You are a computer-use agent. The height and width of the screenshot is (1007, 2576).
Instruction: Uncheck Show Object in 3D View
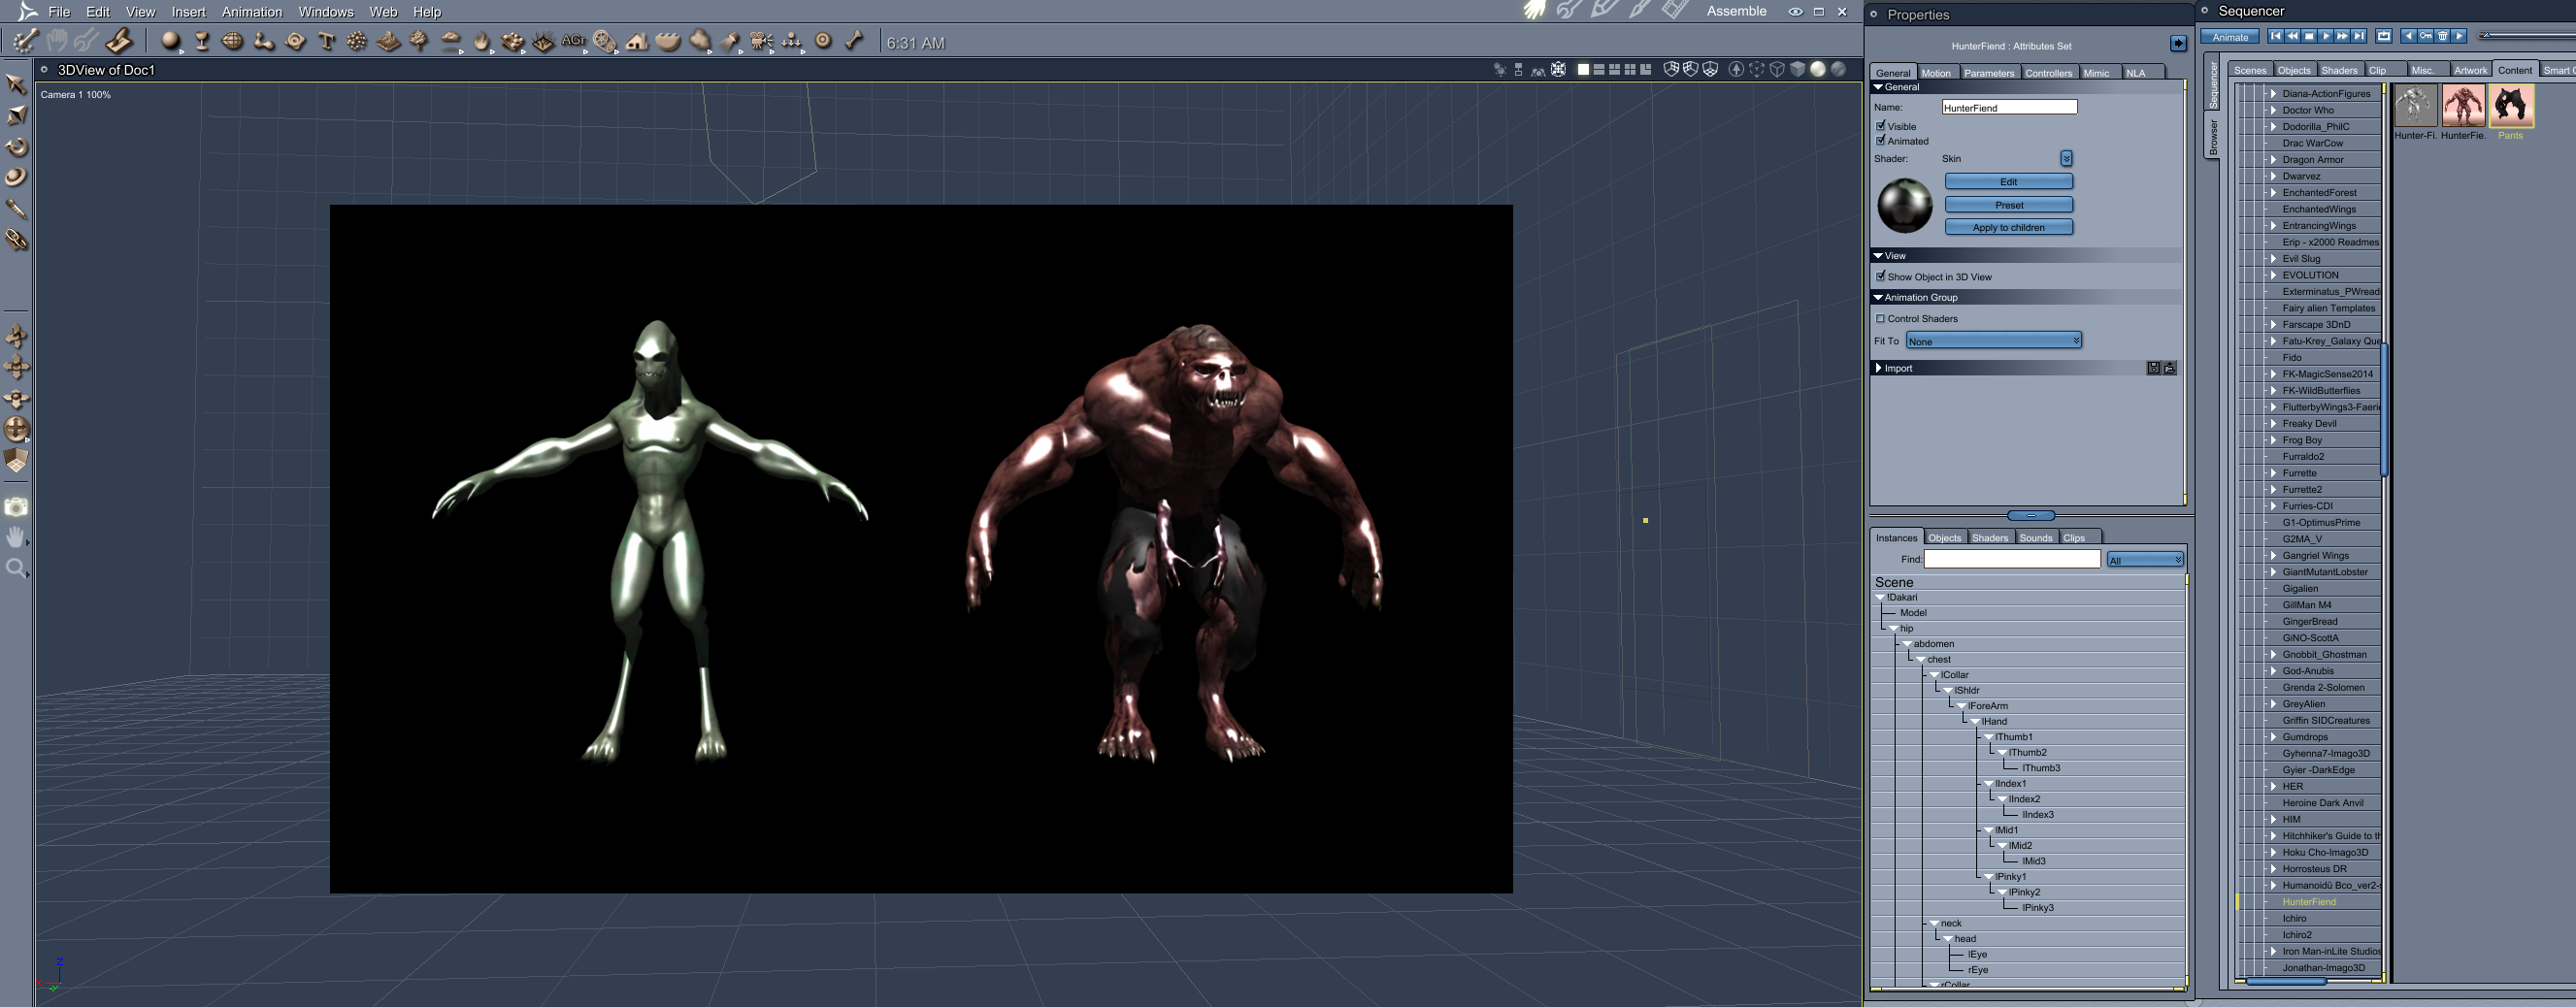(x=1881, y=276)
